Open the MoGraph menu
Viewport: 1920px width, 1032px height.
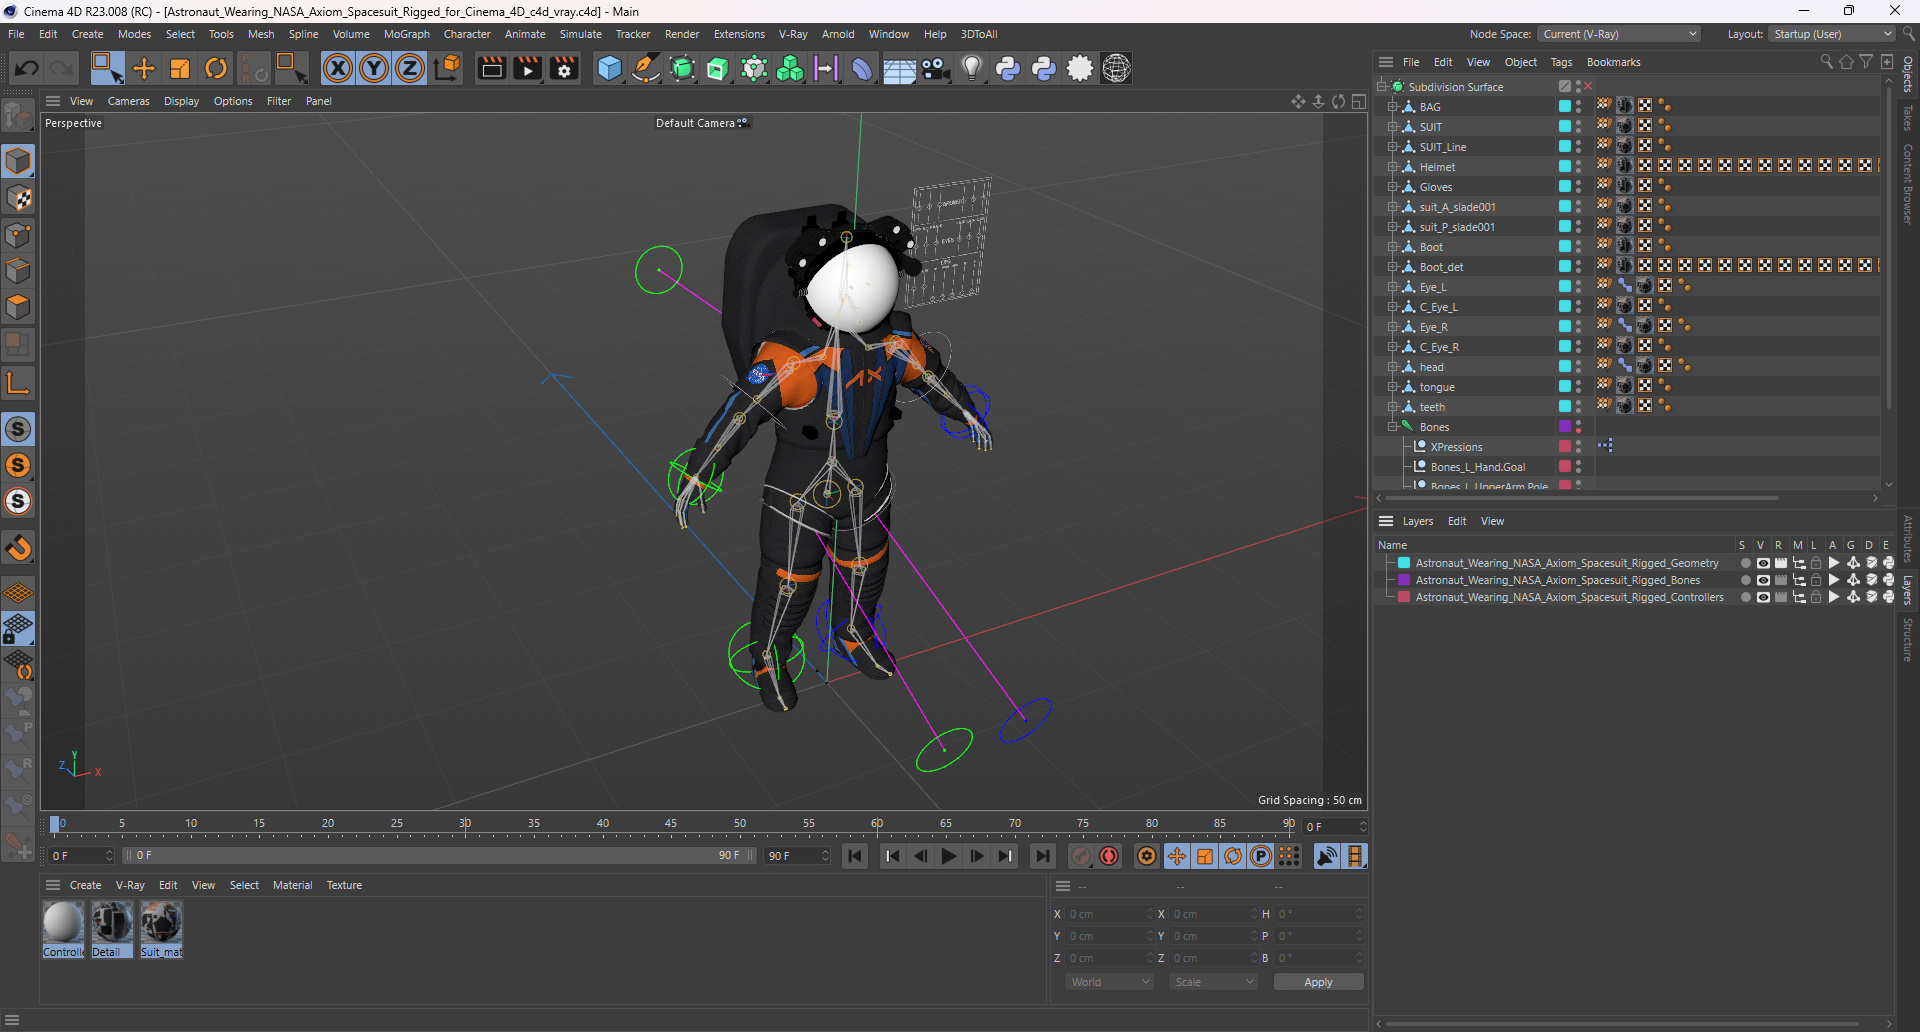tap(406, 34)
